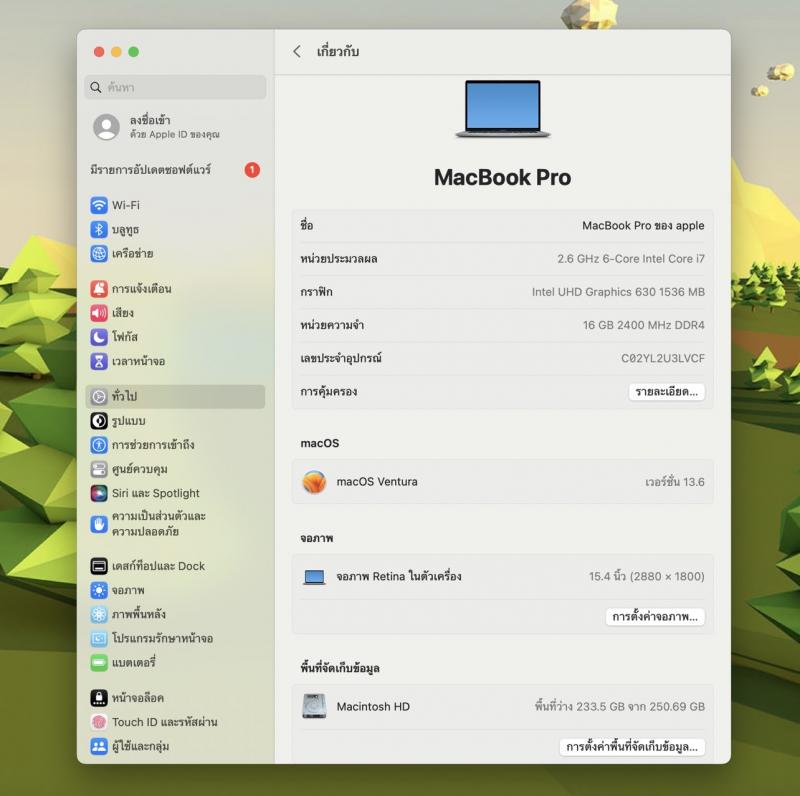Click the การคุ้มครอง row label
This screenshot has width=800, height=796.
click(x=329, y=391)
